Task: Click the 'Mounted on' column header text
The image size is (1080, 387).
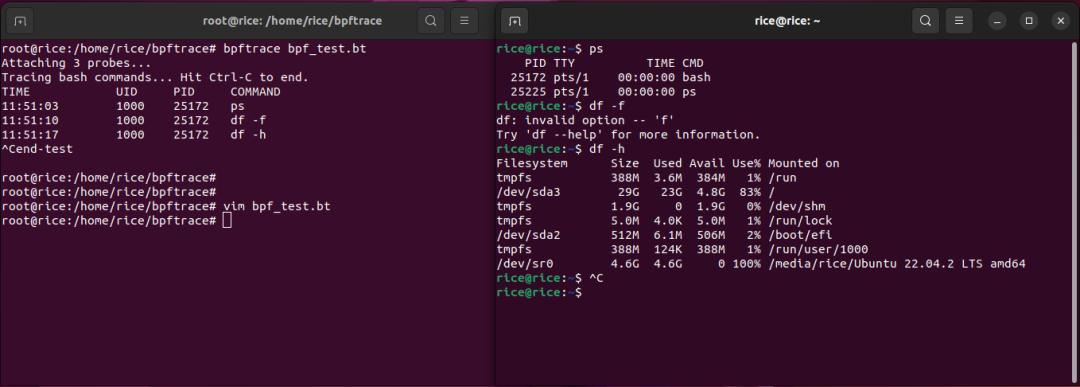Action: click(x=804, y=163)
